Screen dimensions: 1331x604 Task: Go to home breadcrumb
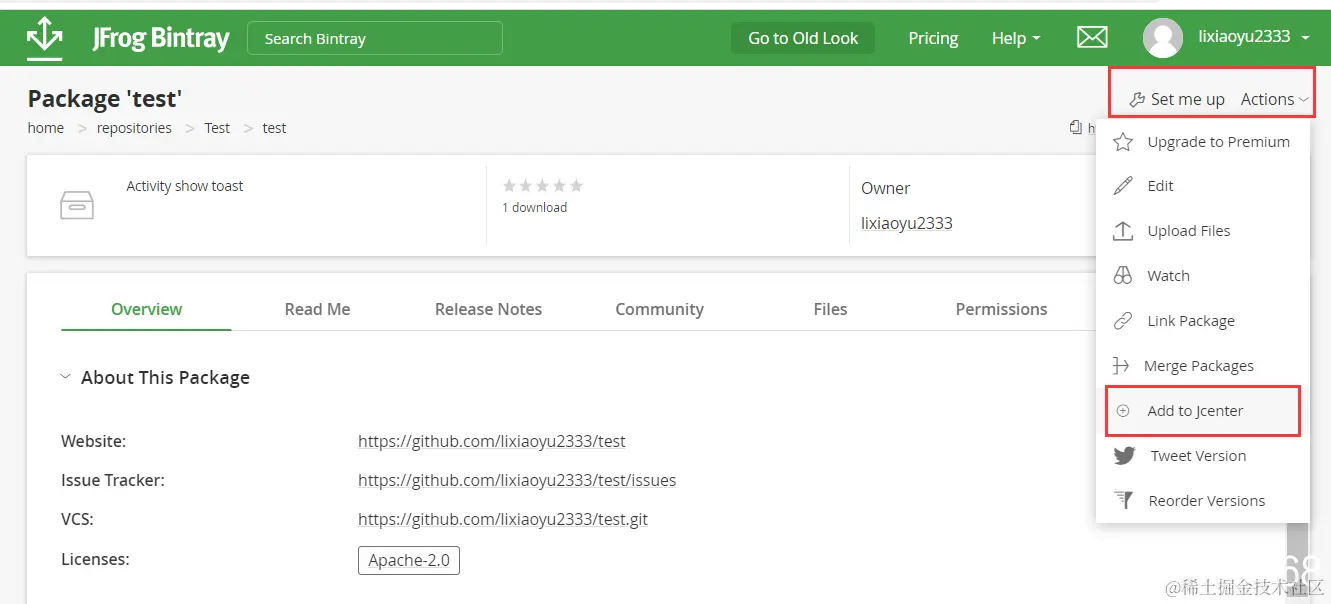point(46,128)
